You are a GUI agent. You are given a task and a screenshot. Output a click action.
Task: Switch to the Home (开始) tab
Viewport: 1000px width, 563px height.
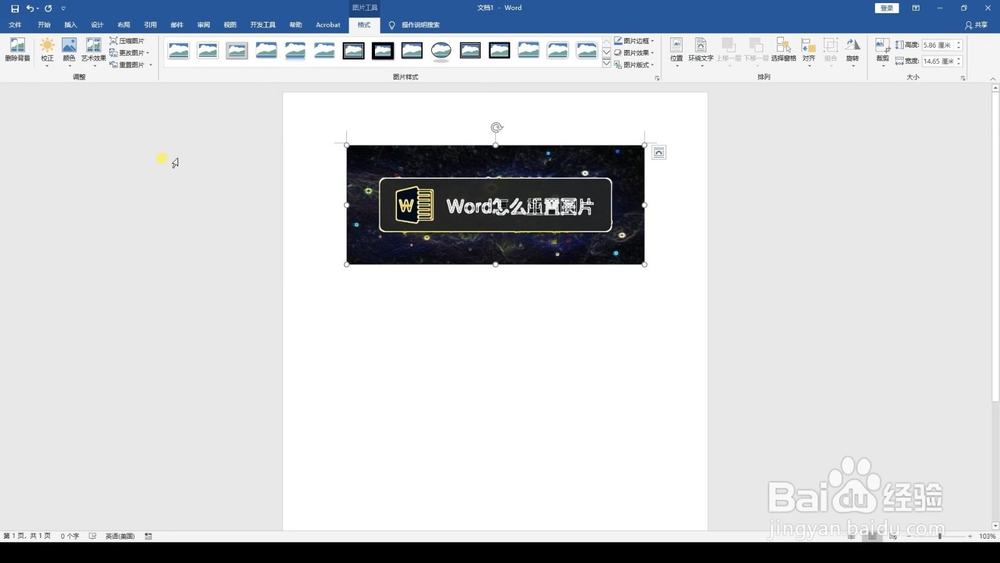44,25
